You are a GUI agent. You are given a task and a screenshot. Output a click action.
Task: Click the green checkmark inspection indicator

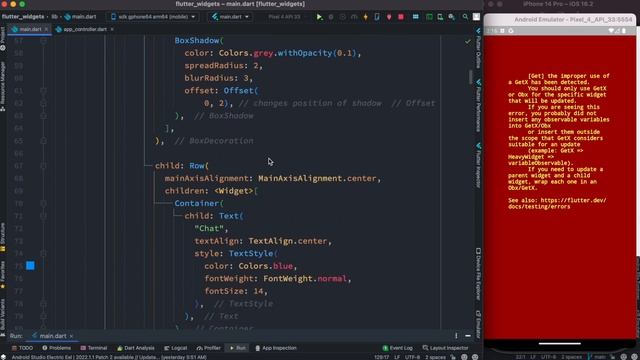pyautogui.click(x=468, y=41)
